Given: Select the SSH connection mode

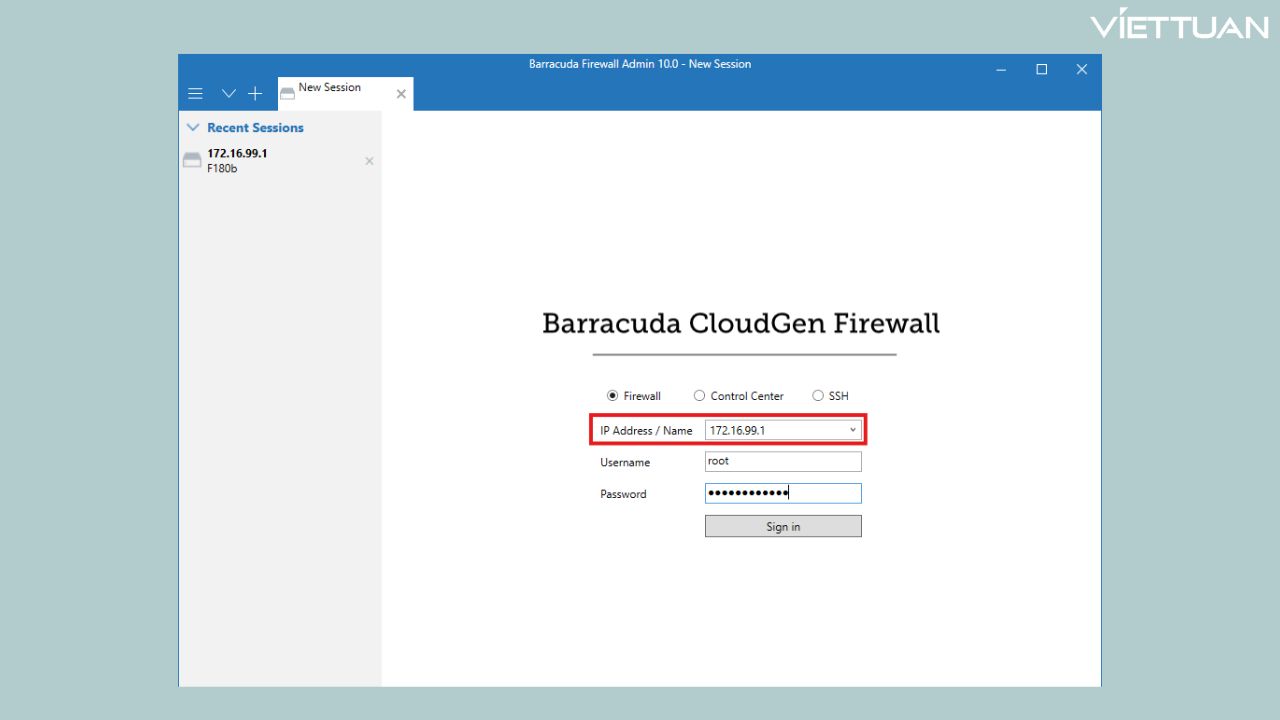Looking at the screenshot, I should pyautogui.click(x=818, y=395).
